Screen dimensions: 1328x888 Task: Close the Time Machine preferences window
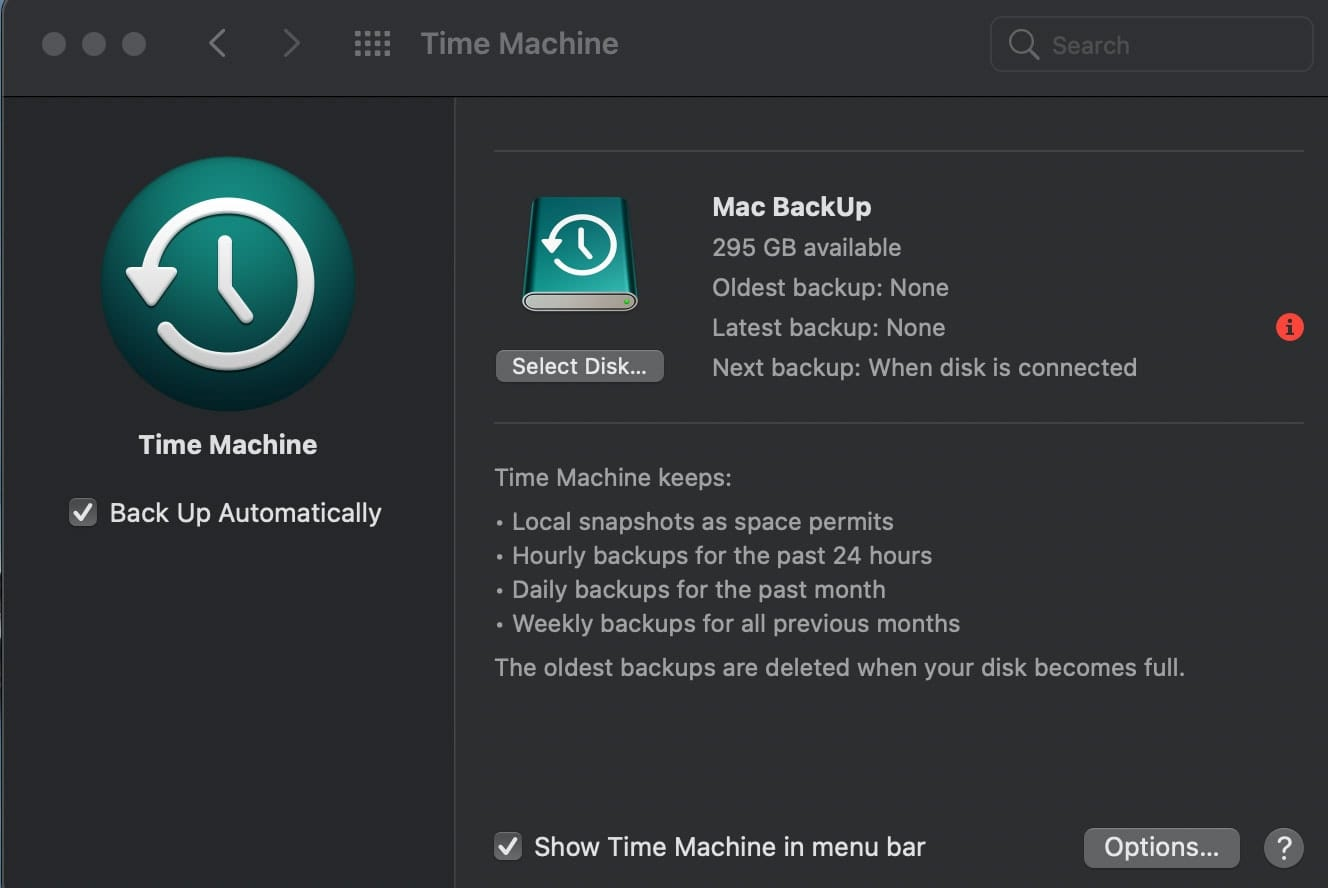coord(54,44)
